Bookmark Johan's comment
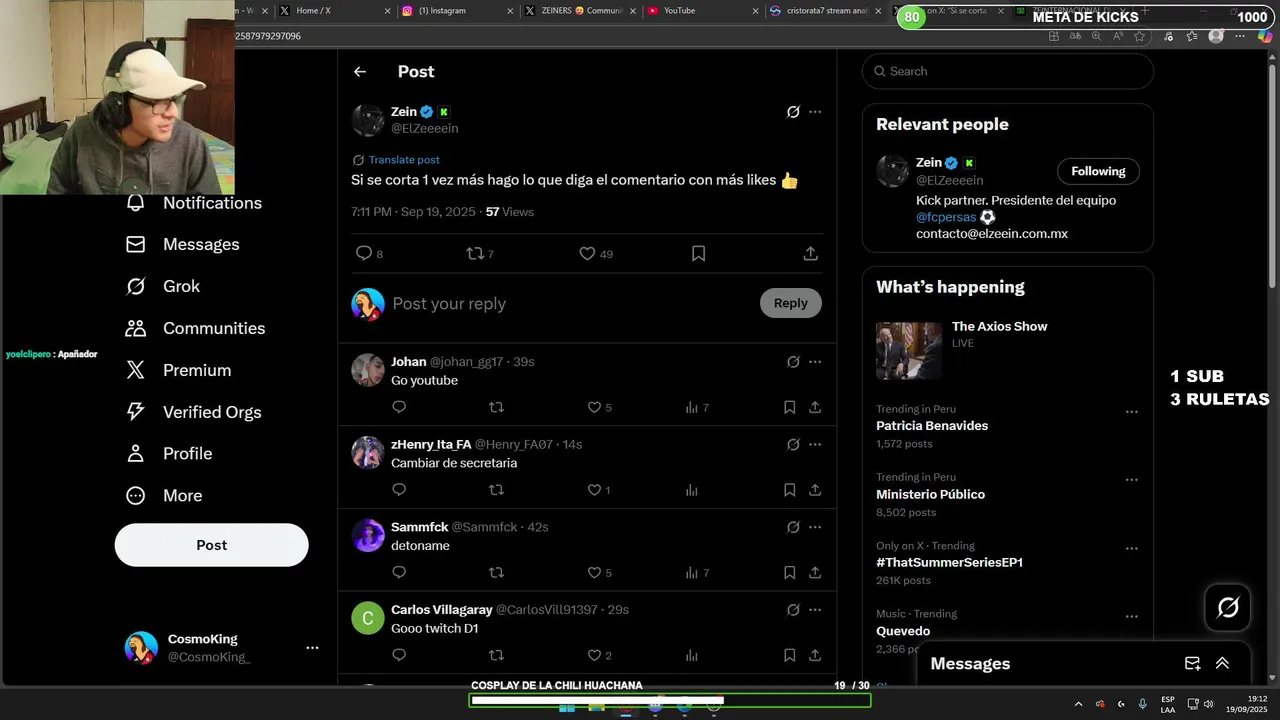Viewport: 1280px width, 720px height. pos(789,407)
